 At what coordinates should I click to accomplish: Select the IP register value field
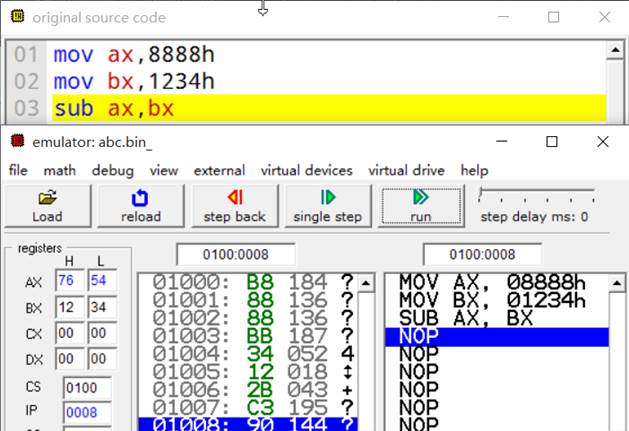[x=87, y=411]
